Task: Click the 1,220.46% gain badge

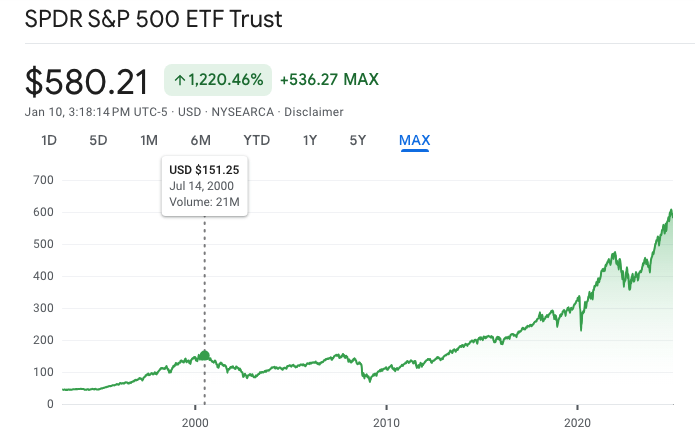Action: [x=218, y=80]
